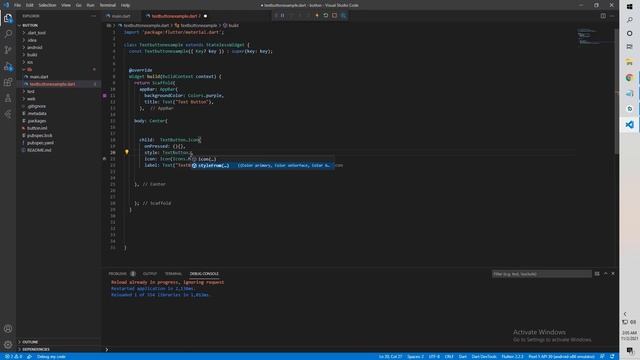
Task: Open the Run menu
Action: click(91, 5)
